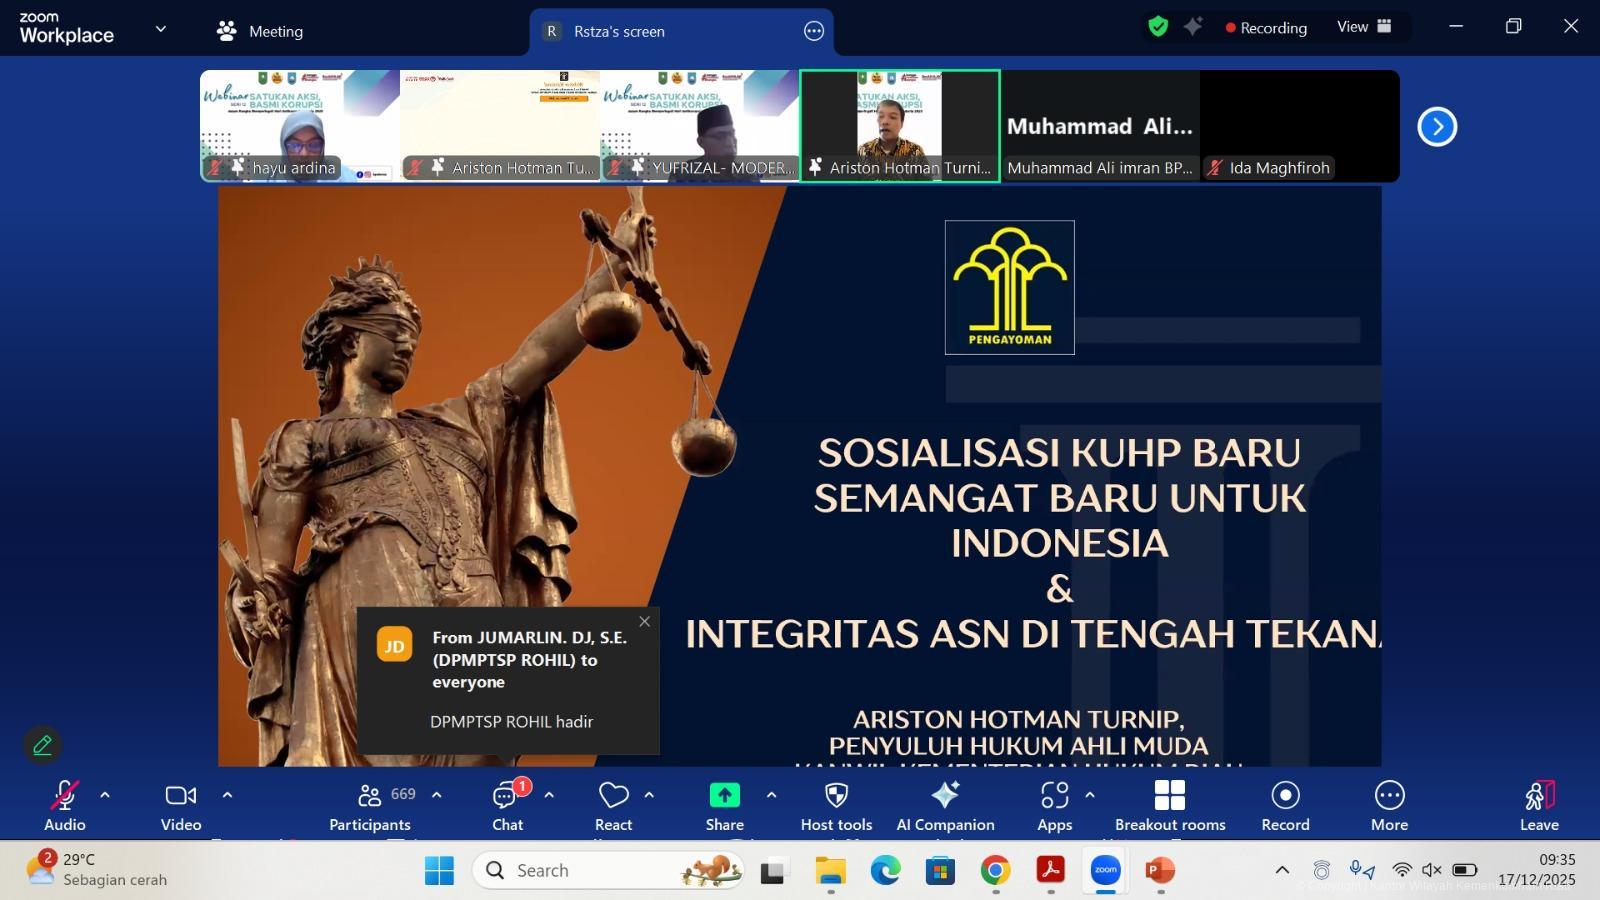1600x900 pixels.
Task: Switch to Rstza's screen tab
Action: coord(618,31)
